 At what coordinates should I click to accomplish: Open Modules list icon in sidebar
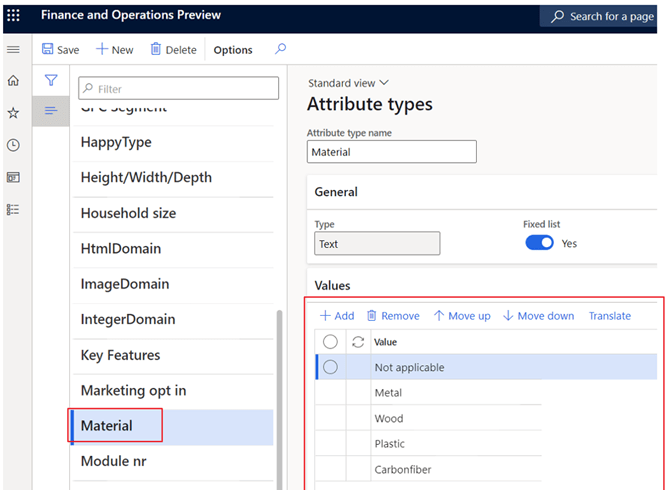click(13, 209)
